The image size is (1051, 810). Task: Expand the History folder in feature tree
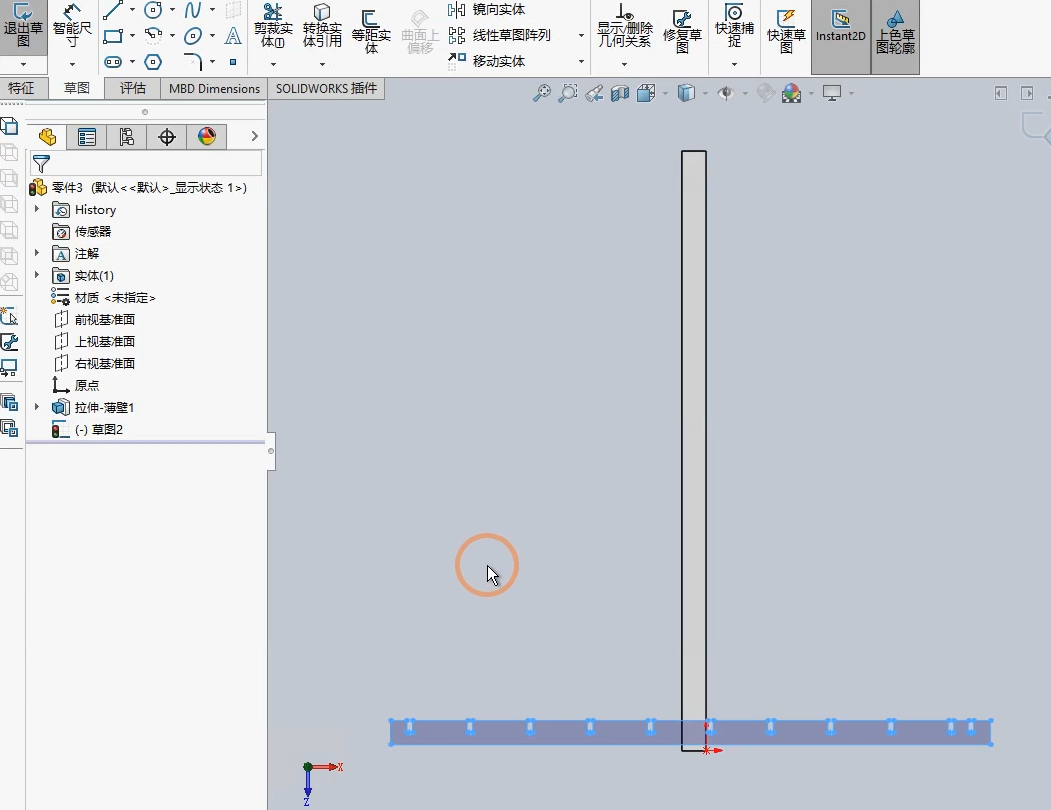tap(37, 210)
